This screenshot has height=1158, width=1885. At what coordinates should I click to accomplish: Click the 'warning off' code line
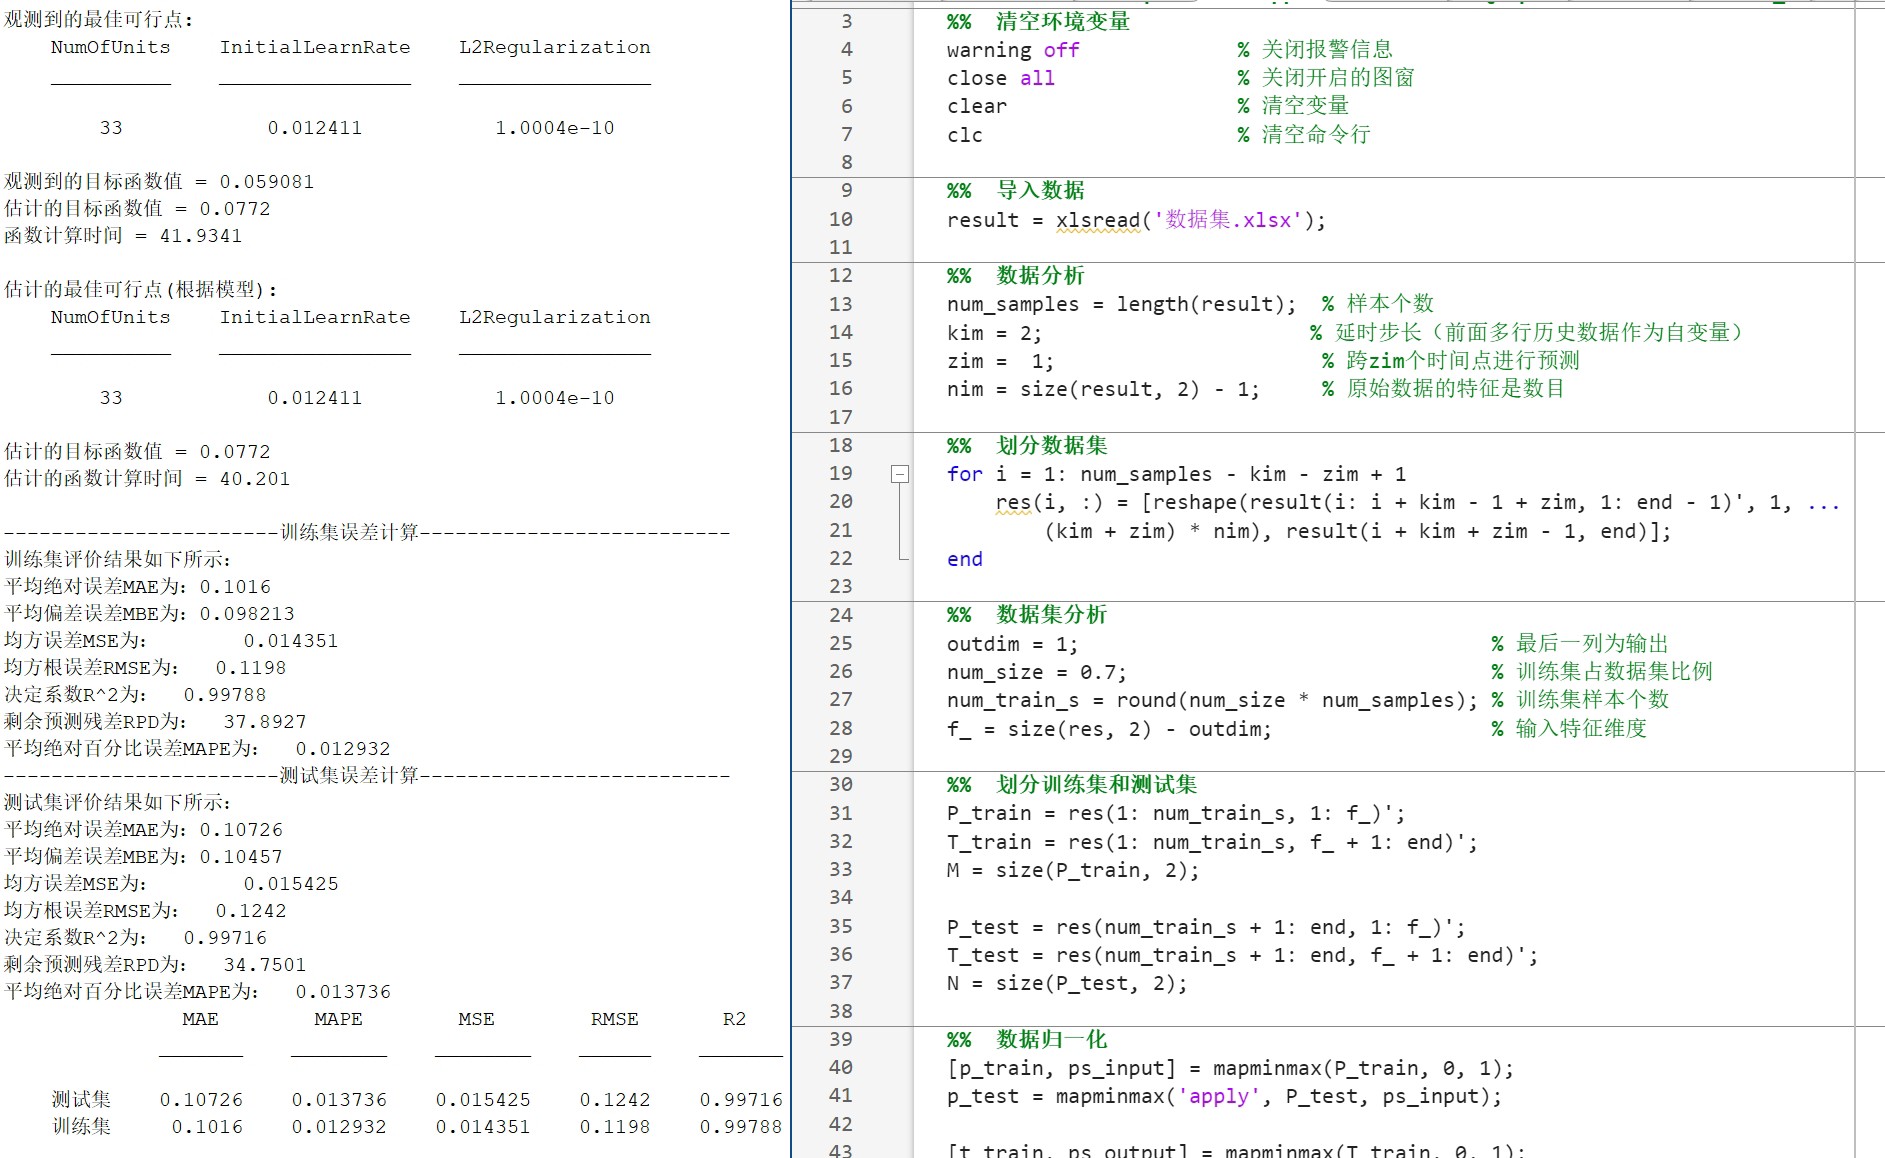tap(1013, 50)
